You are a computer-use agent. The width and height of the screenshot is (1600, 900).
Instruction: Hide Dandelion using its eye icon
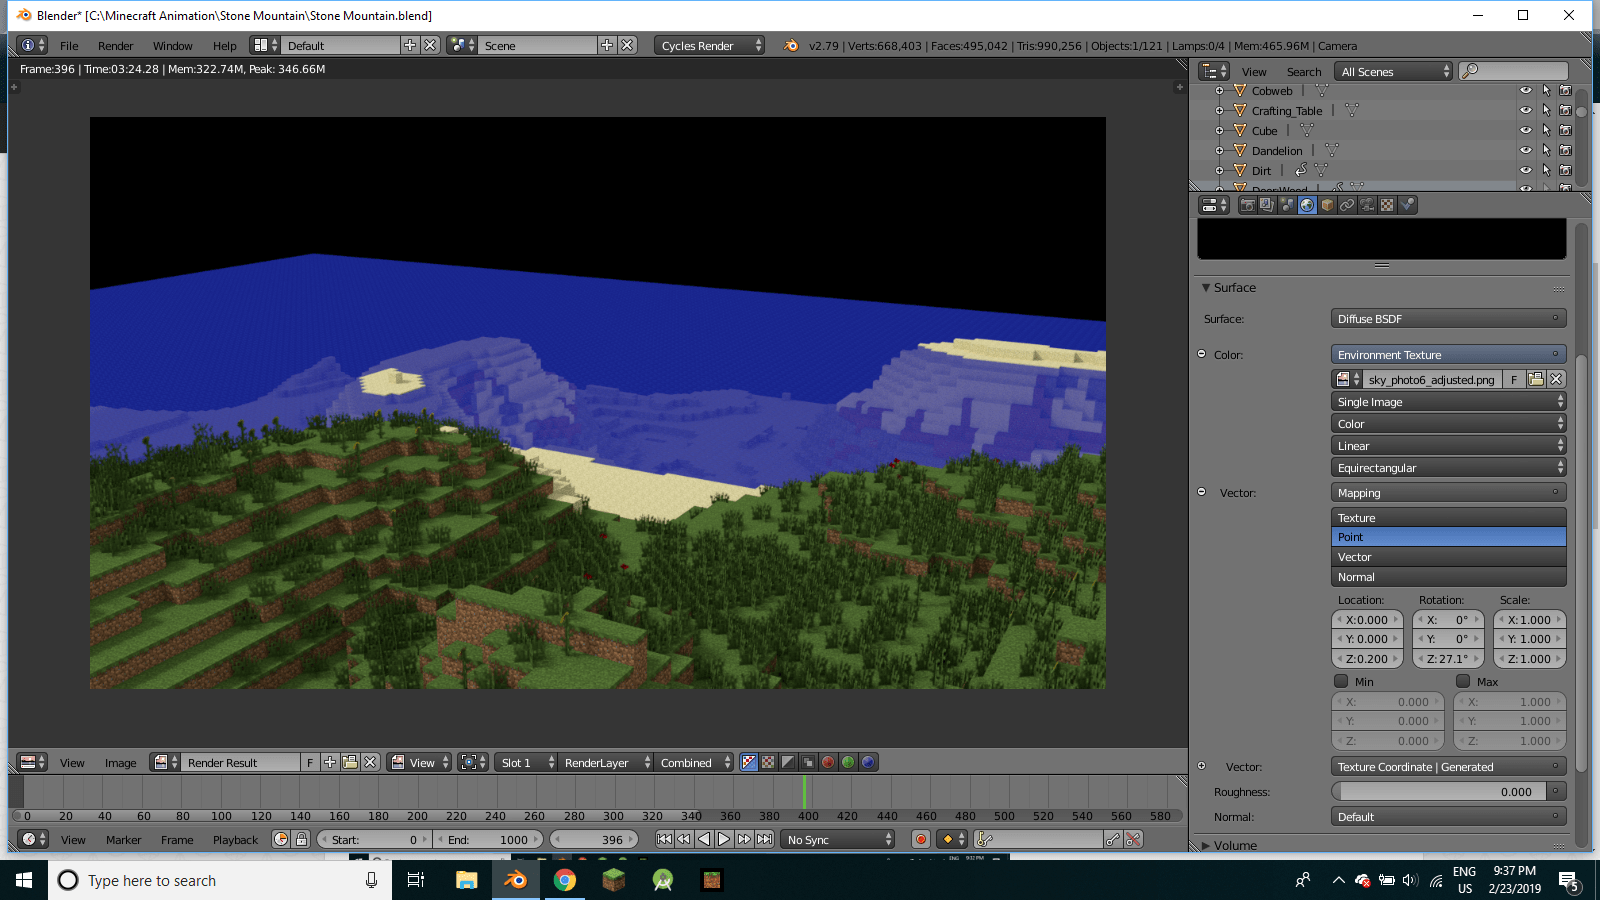tap(1526, 150)
